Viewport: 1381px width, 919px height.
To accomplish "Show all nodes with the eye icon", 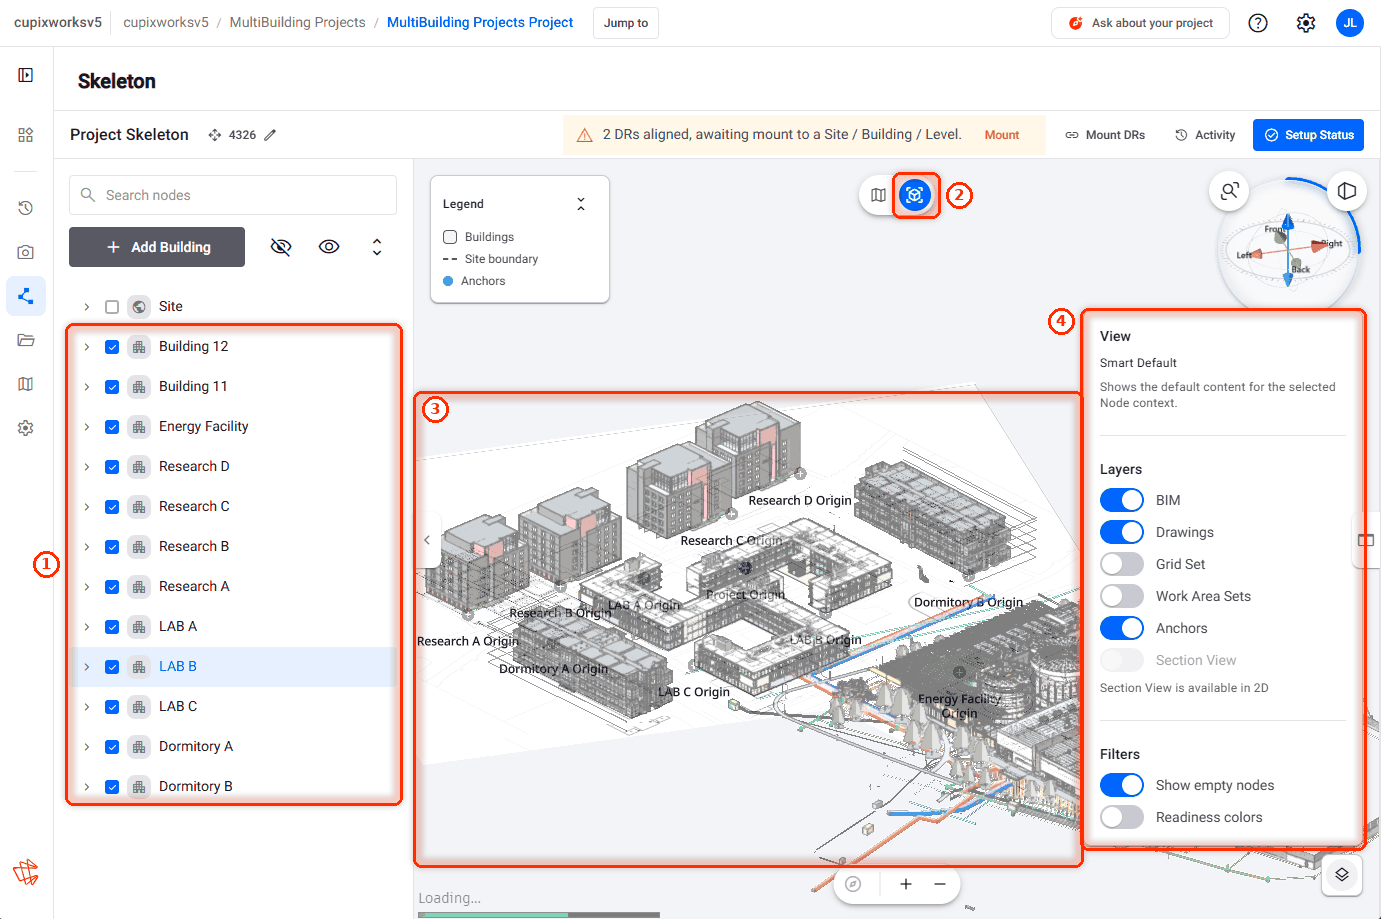I will (329, 247).
